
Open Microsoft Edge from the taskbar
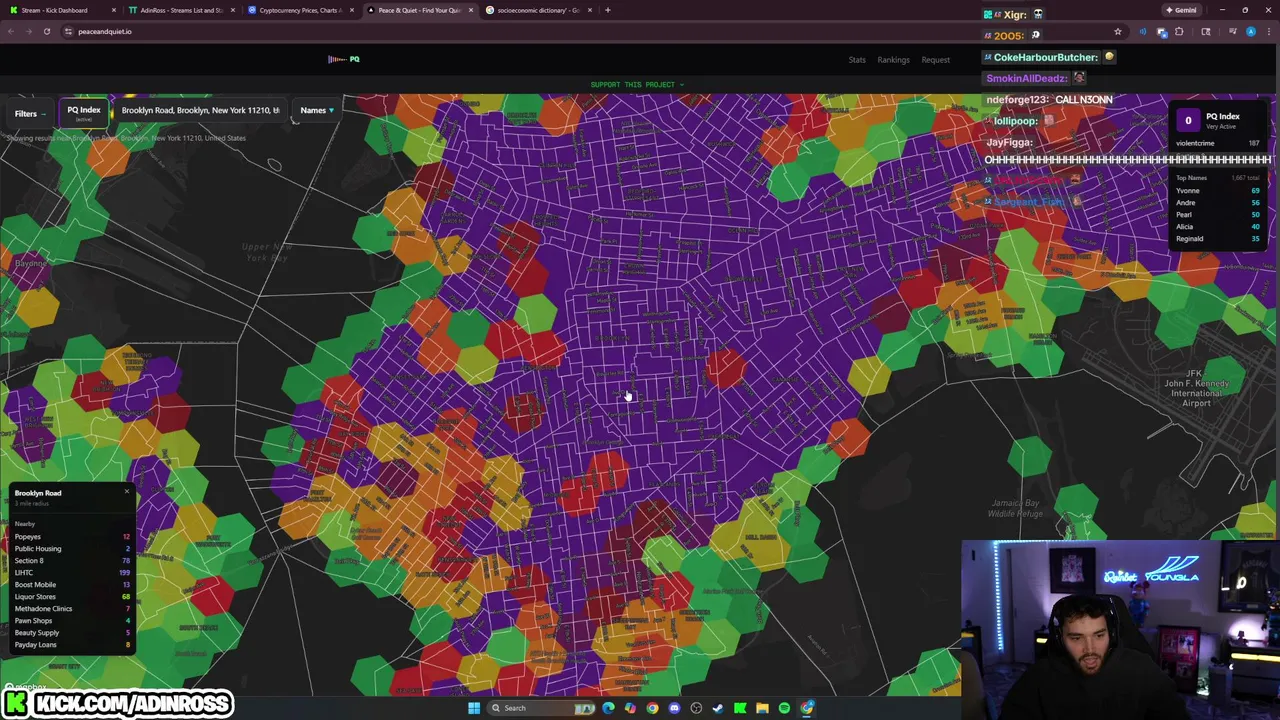(x=608, y=708)
